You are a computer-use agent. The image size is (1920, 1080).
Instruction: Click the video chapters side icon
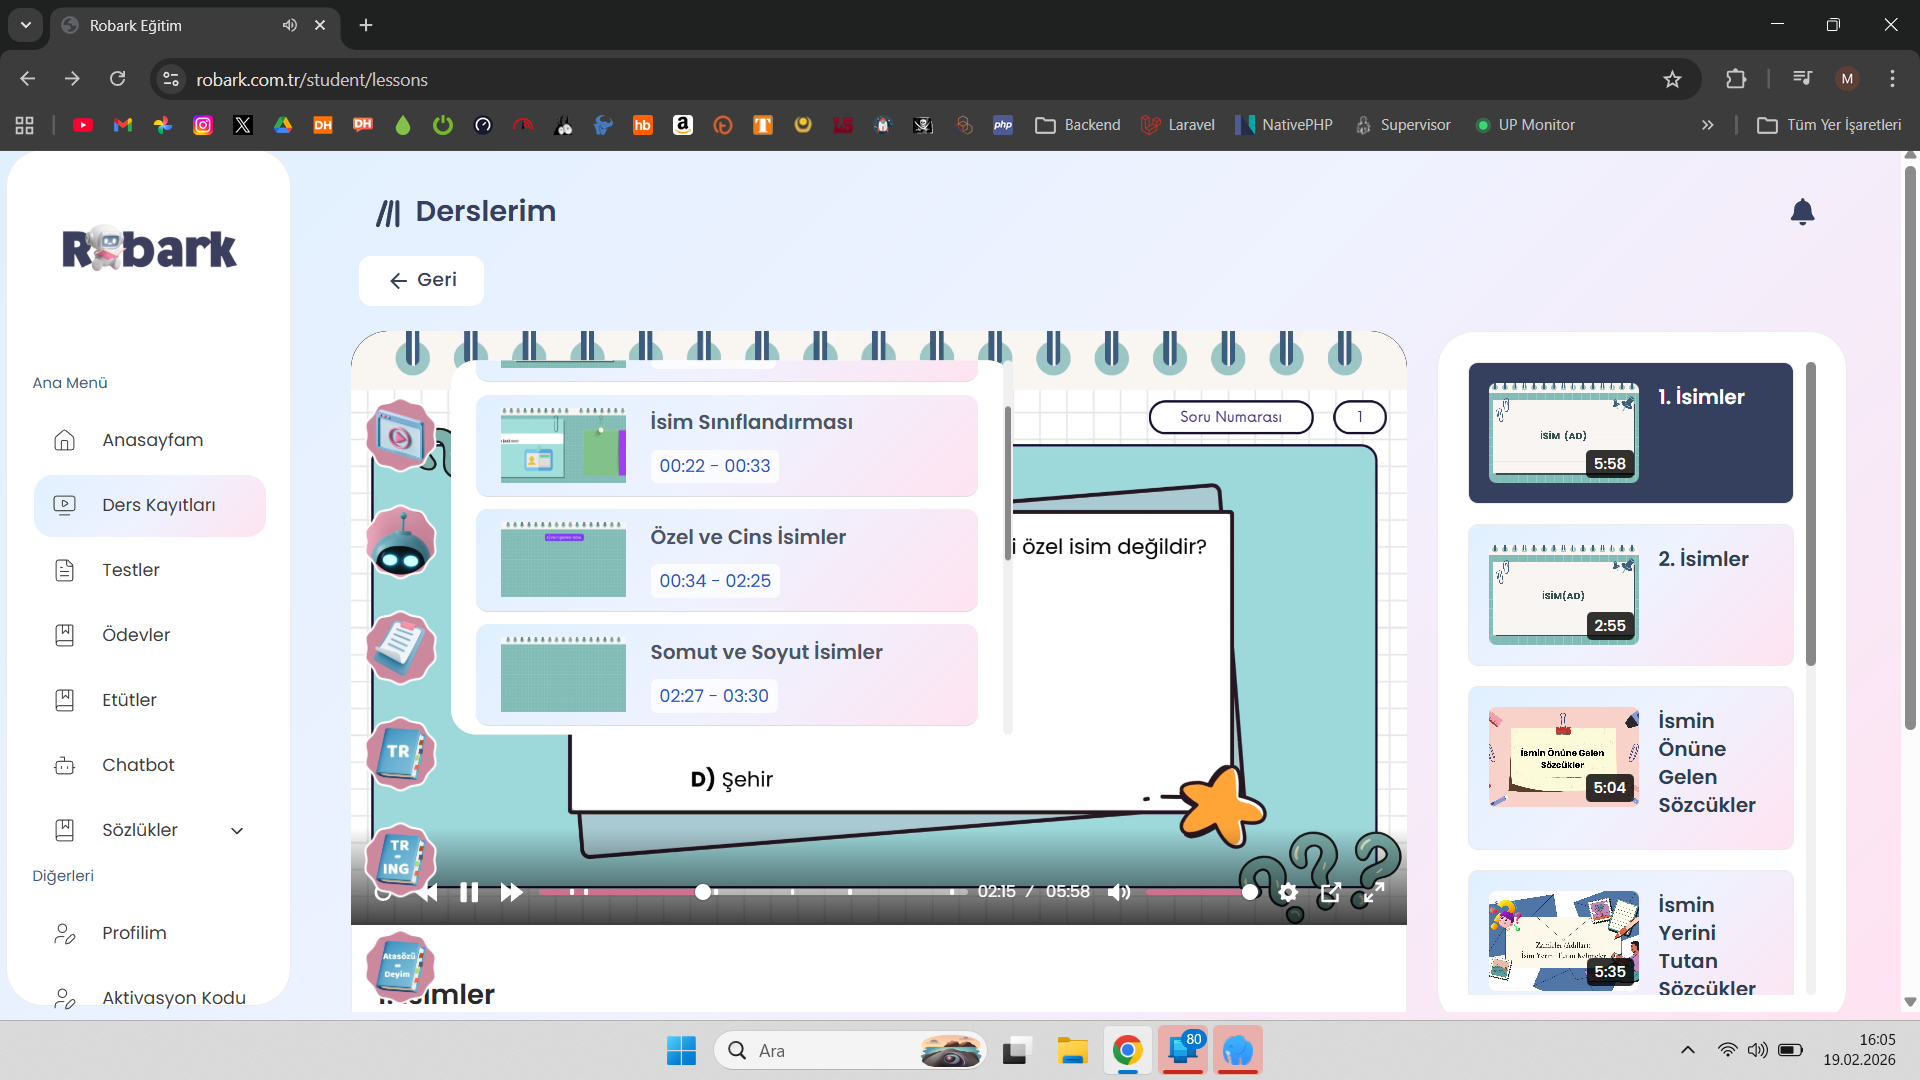coord(399,436)
